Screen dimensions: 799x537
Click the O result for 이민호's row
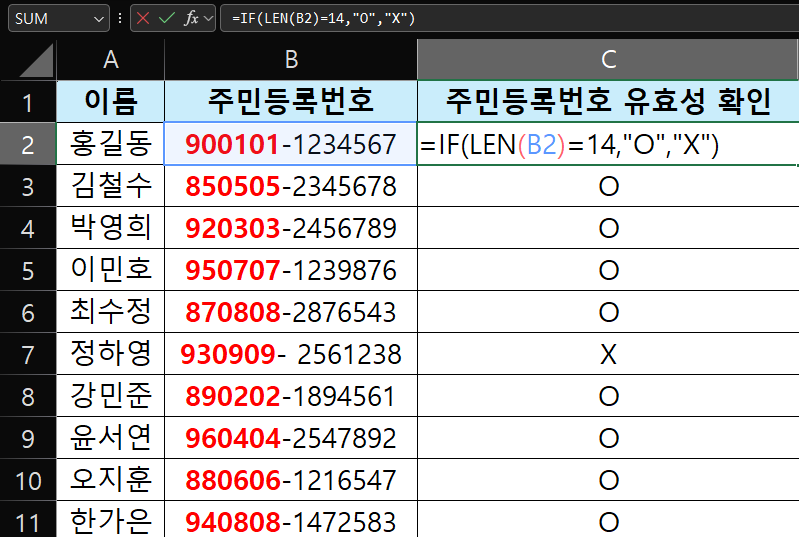coord(608,270)
